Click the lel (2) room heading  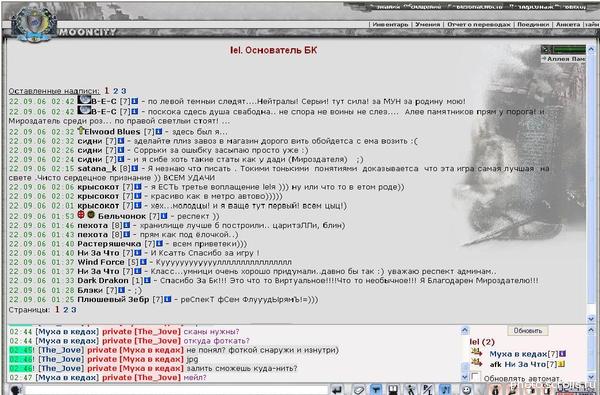click(x=482, y=342)
